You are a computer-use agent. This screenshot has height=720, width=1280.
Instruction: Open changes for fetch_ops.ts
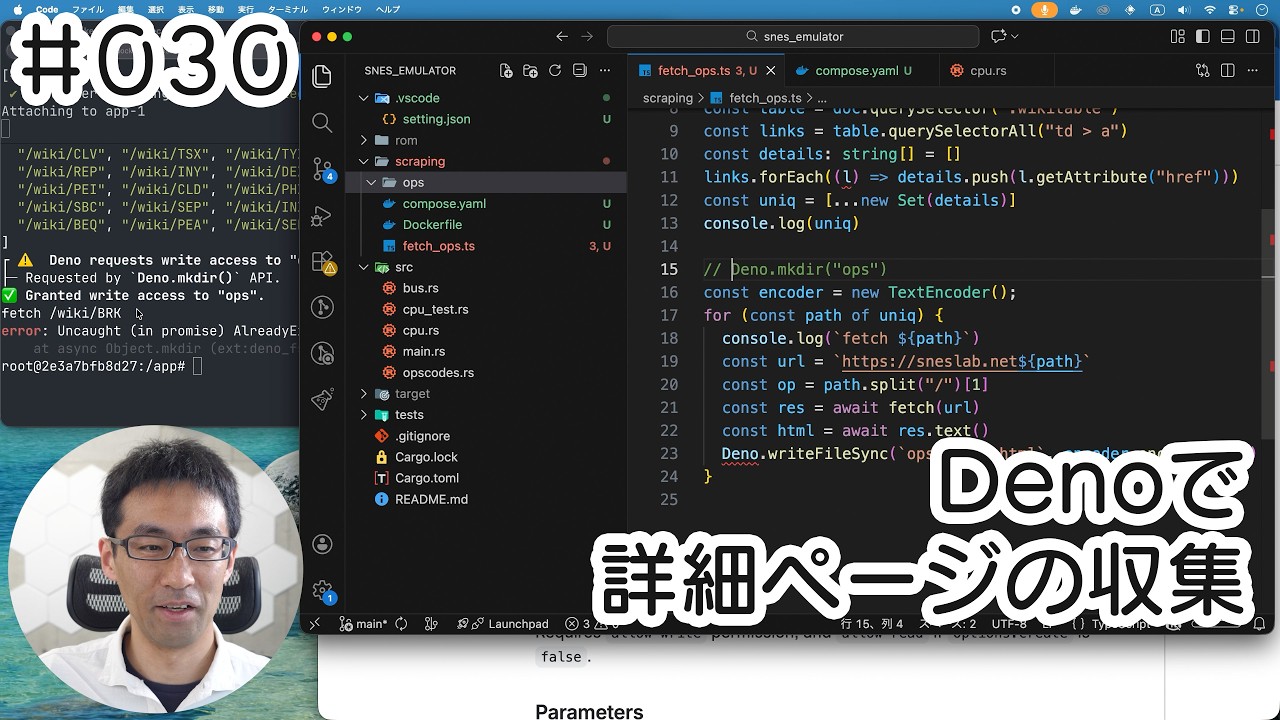[1203, 71]
